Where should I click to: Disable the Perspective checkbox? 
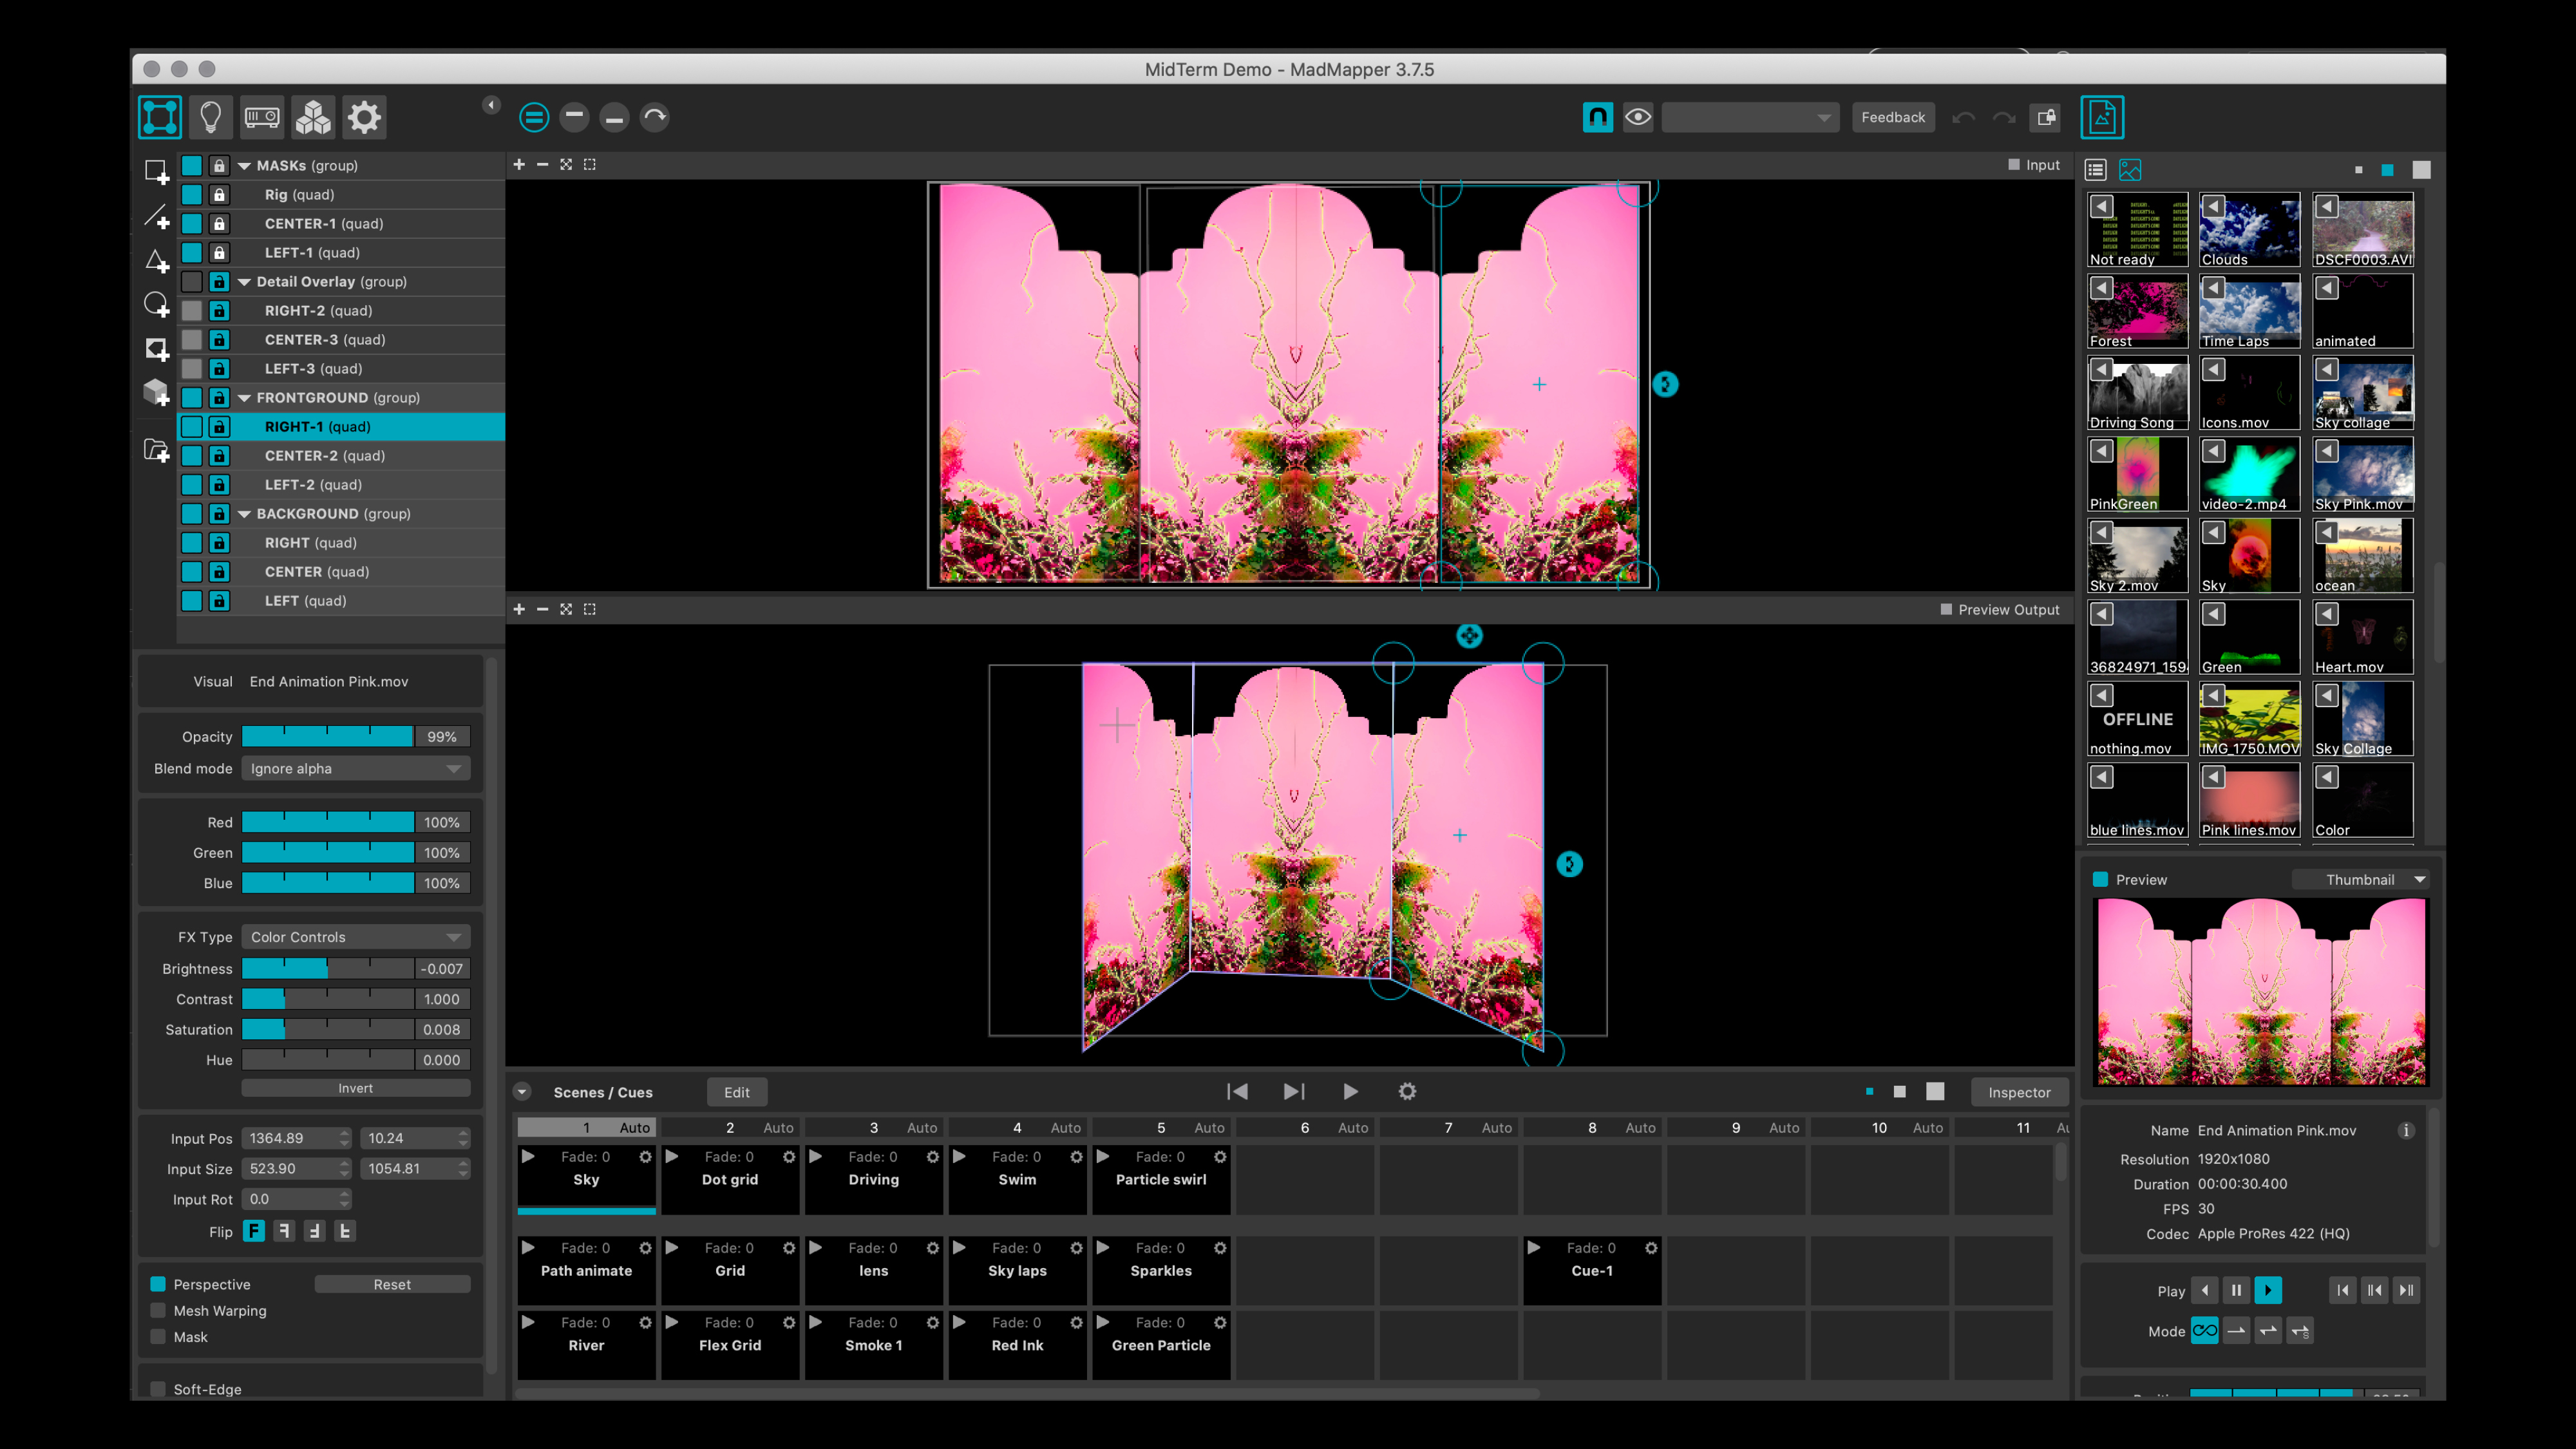pos(158,1284)
